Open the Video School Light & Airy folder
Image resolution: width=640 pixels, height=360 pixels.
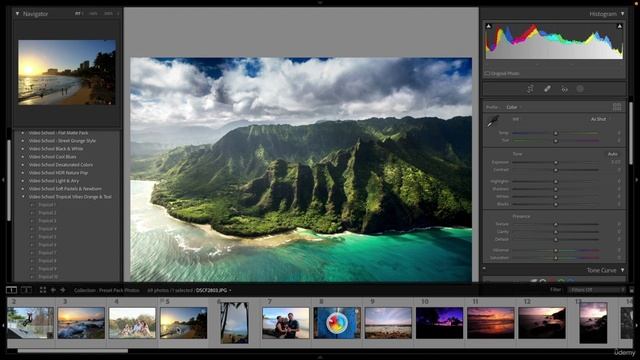coord(54,181)
